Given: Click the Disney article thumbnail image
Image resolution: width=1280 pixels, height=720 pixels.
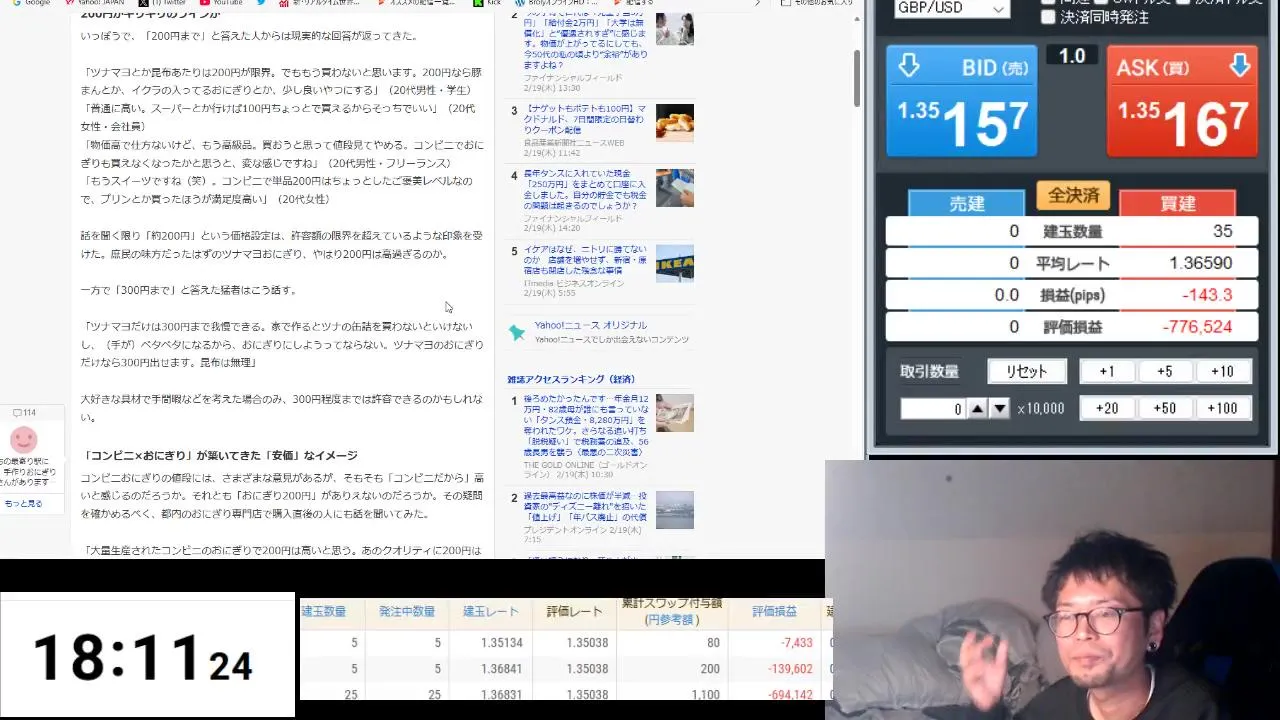Looking at the screenshot, I should click(x=674, y=510).
